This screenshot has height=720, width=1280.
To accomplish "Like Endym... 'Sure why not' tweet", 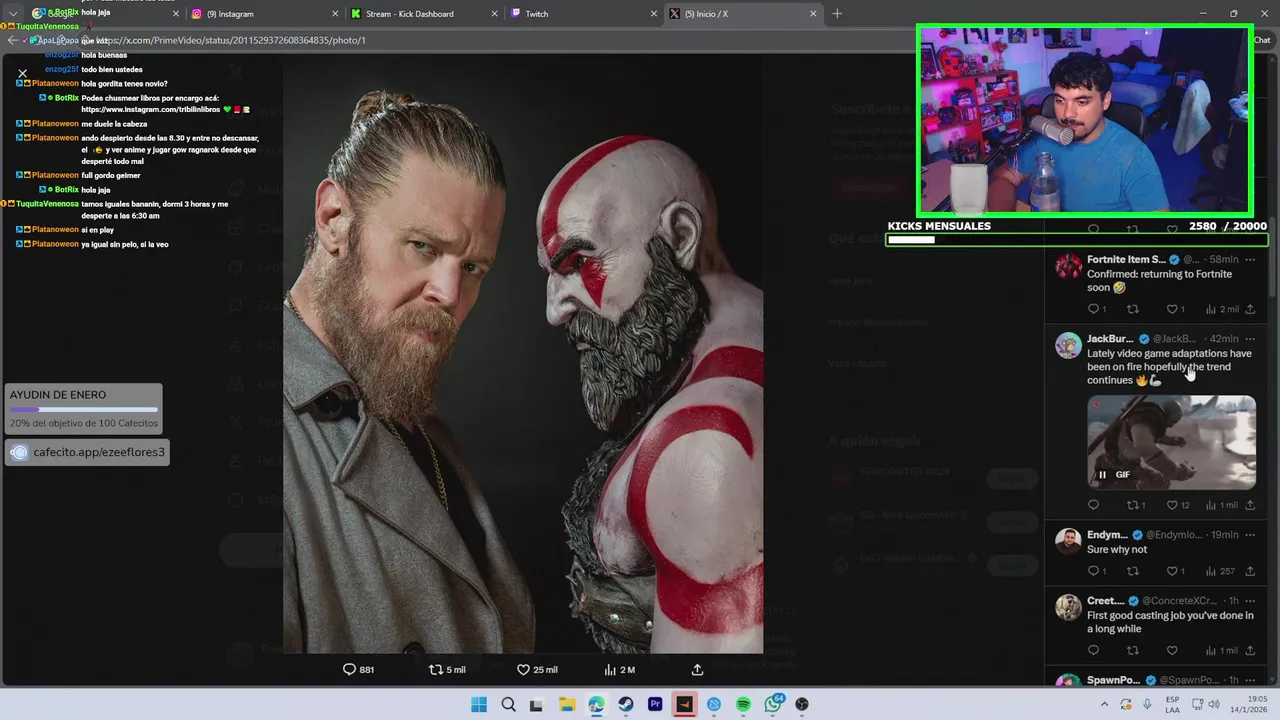I will click(x=1176, y=571).
